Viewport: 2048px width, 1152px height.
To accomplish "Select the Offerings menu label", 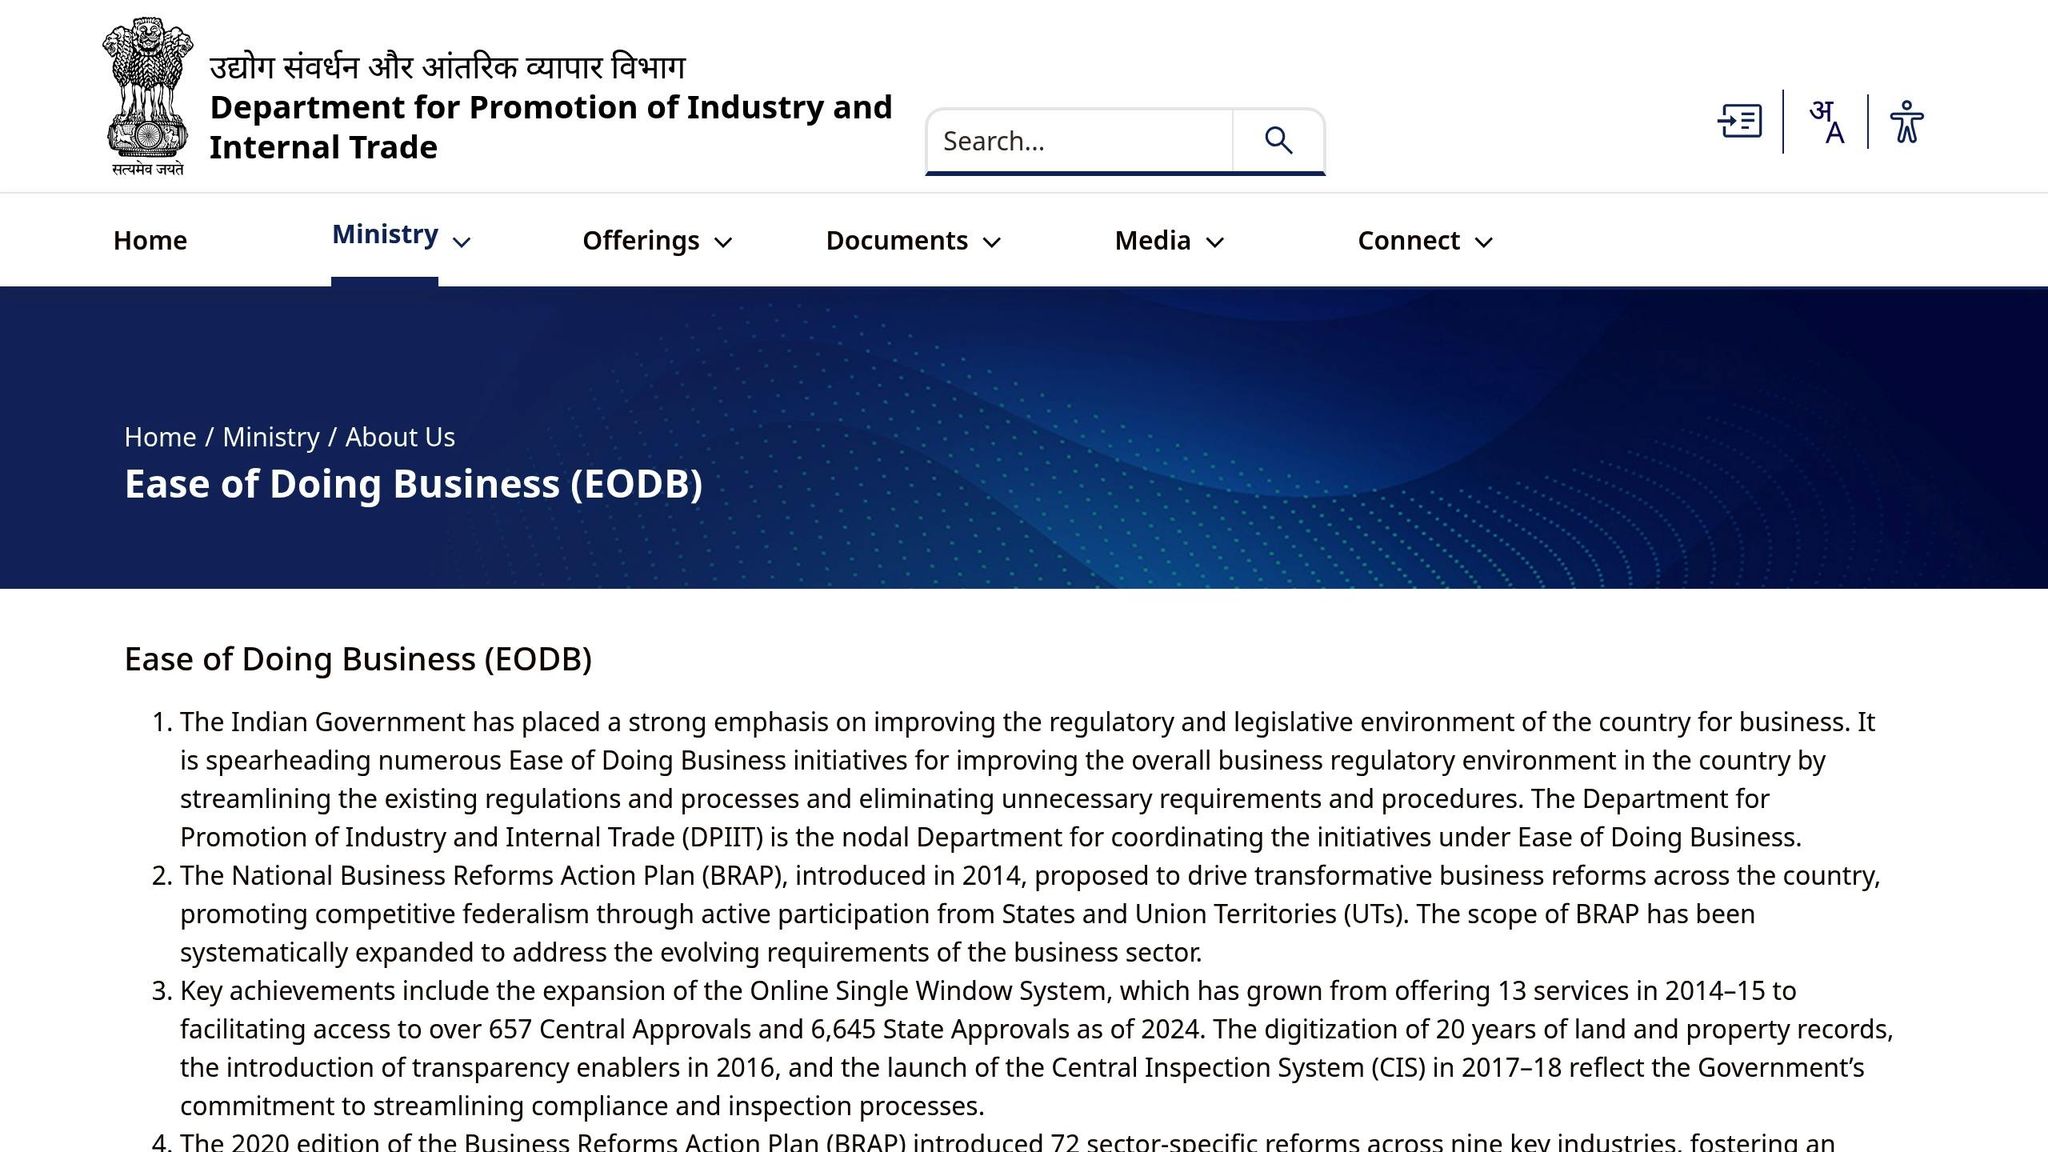I will 641,241.
